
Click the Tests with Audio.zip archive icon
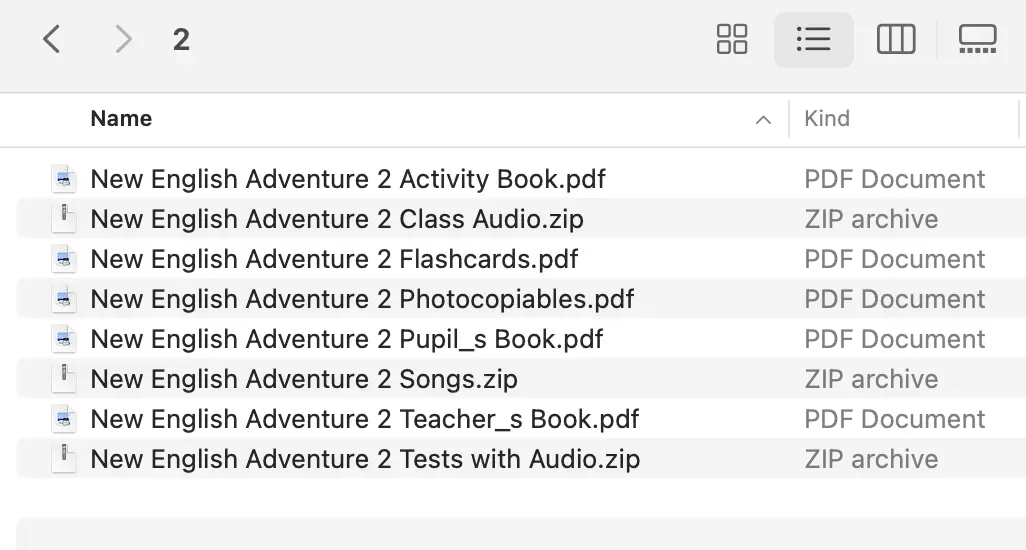(64, 458)
